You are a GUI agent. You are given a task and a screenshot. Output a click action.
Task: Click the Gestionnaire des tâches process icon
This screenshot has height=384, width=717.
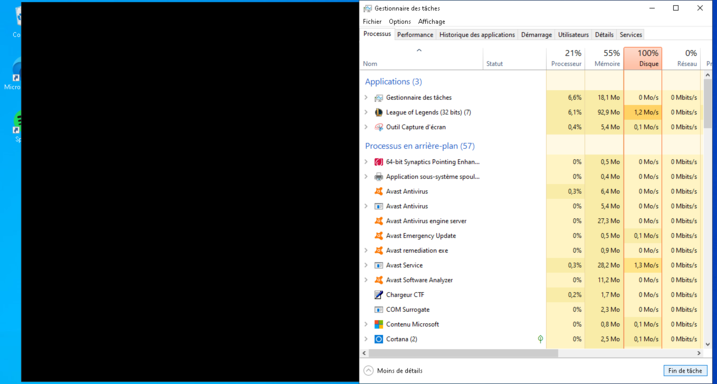(x=379, y=97)
